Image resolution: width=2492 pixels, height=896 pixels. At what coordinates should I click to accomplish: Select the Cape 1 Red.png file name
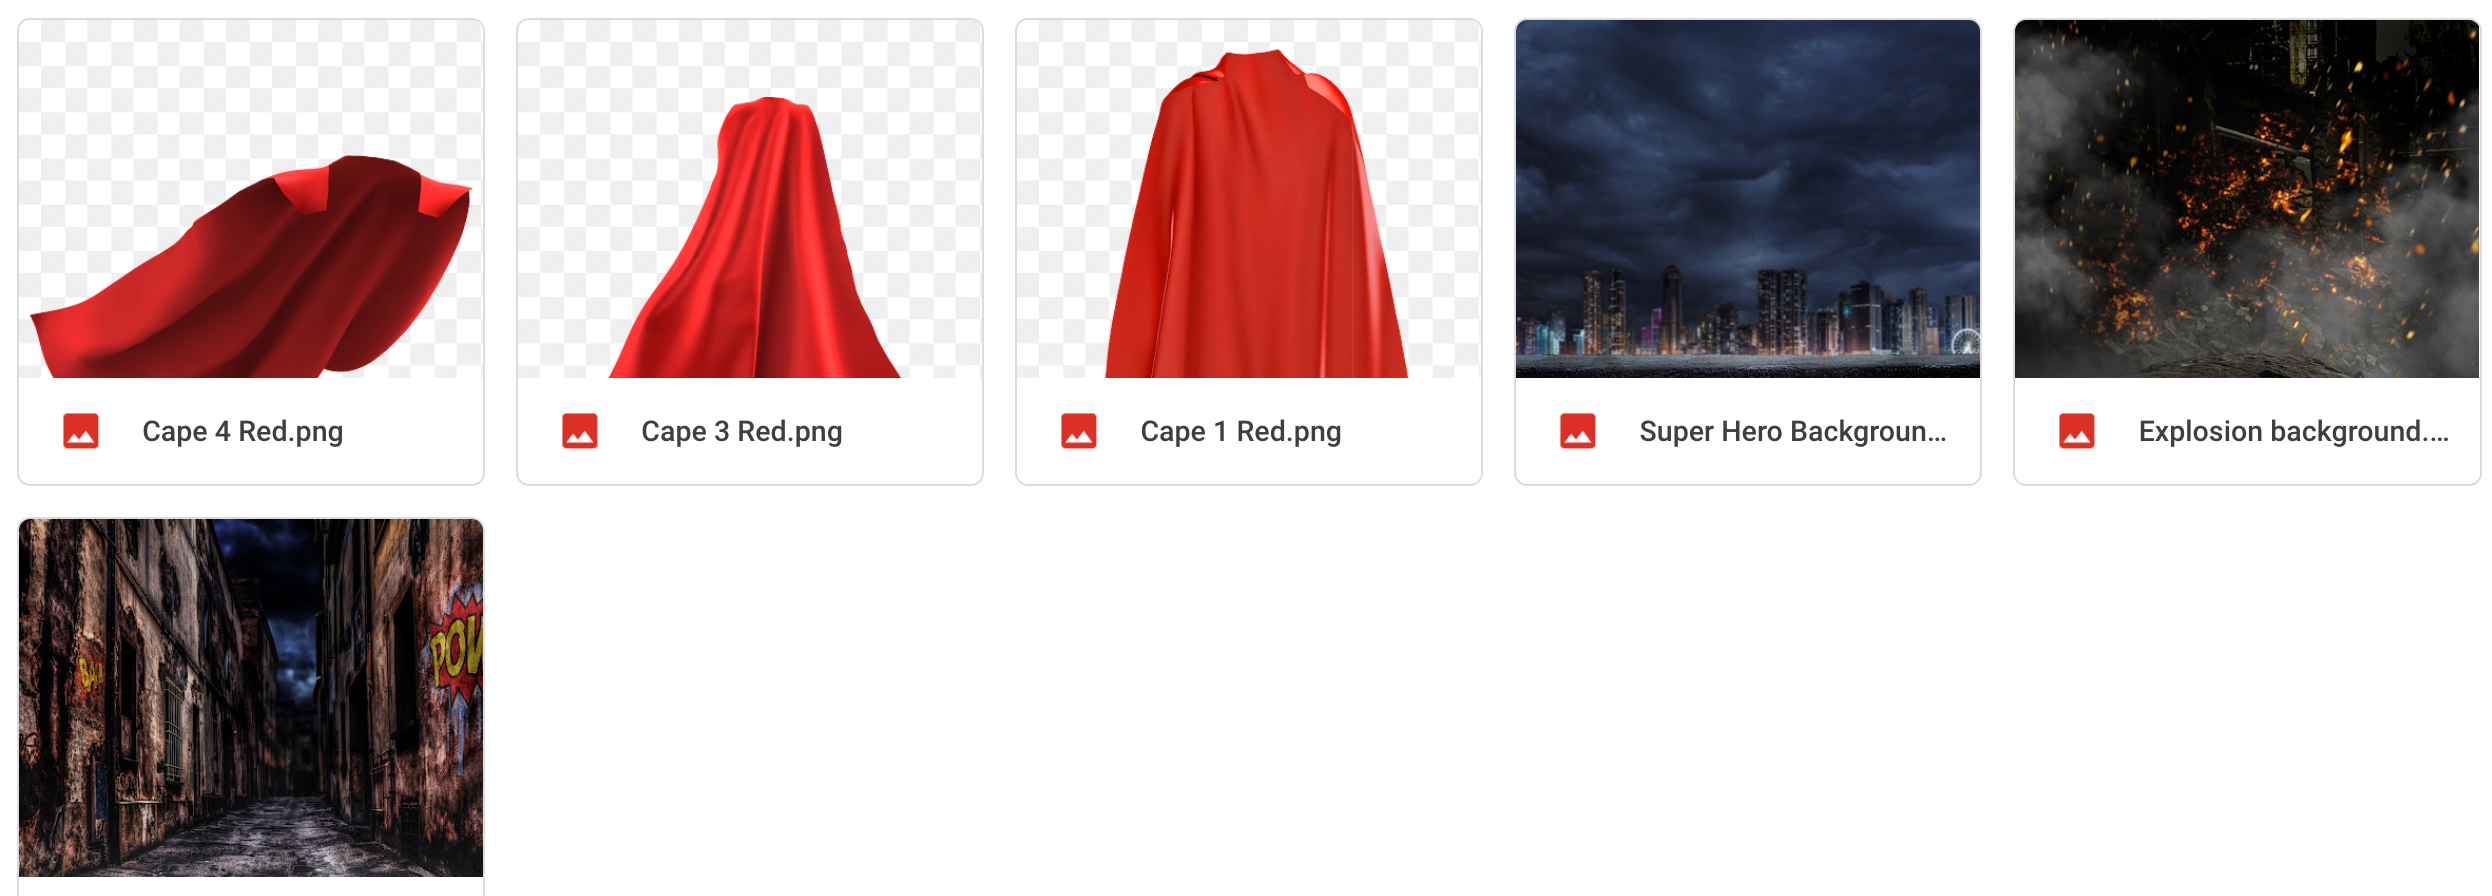click(x=1241, y=432)
